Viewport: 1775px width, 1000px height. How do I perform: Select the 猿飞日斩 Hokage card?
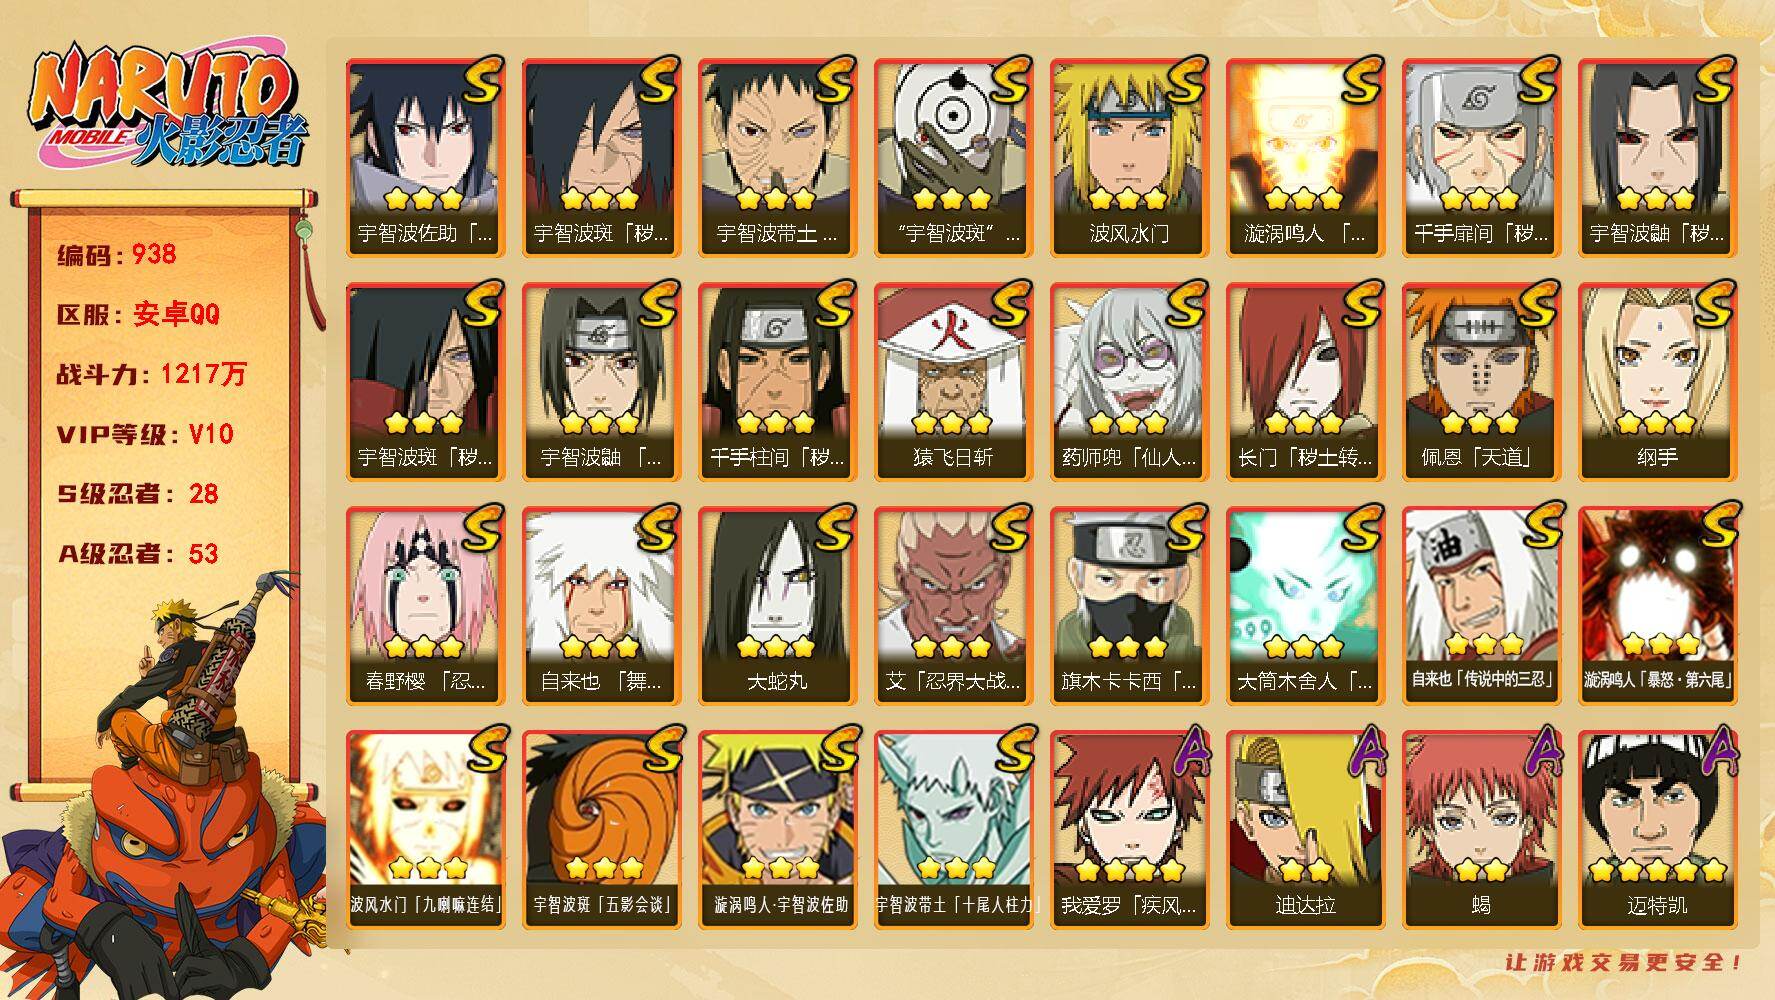coord(953,382)
